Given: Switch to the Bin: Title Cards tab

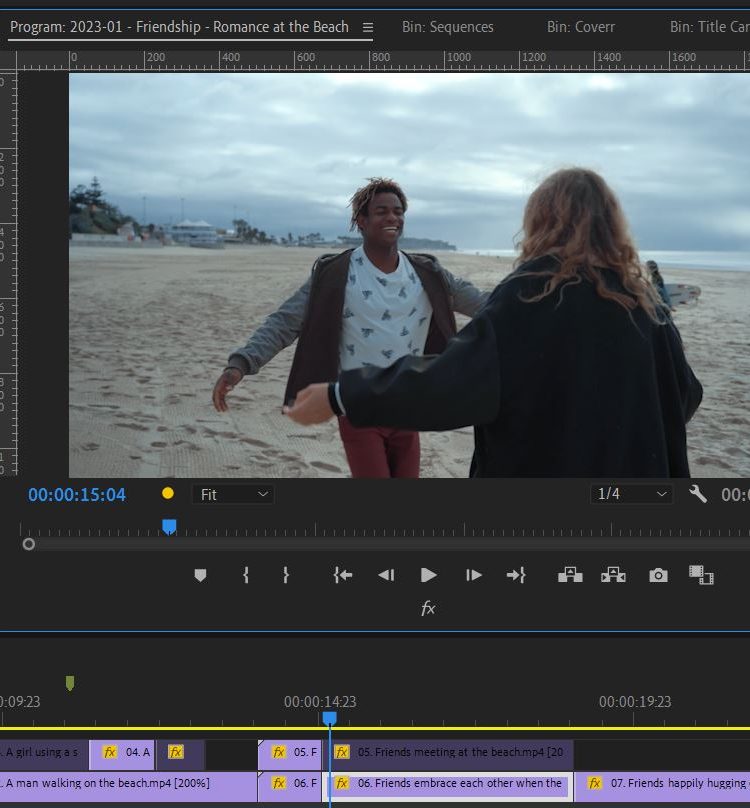Looking at the screenshot, I should [710, 27].
